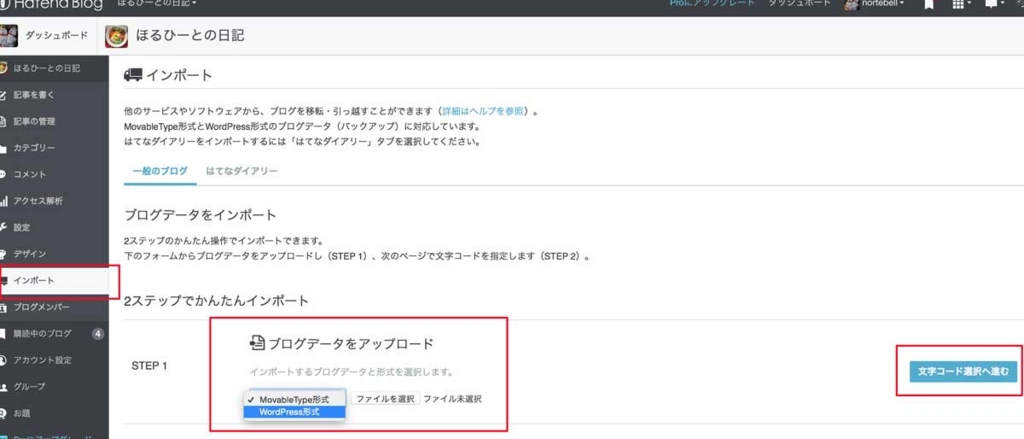The height and width of the screenshot is (439, 1024).
Task: Click the bar chart icon beside アクセス解析
Action: (3, 201)
